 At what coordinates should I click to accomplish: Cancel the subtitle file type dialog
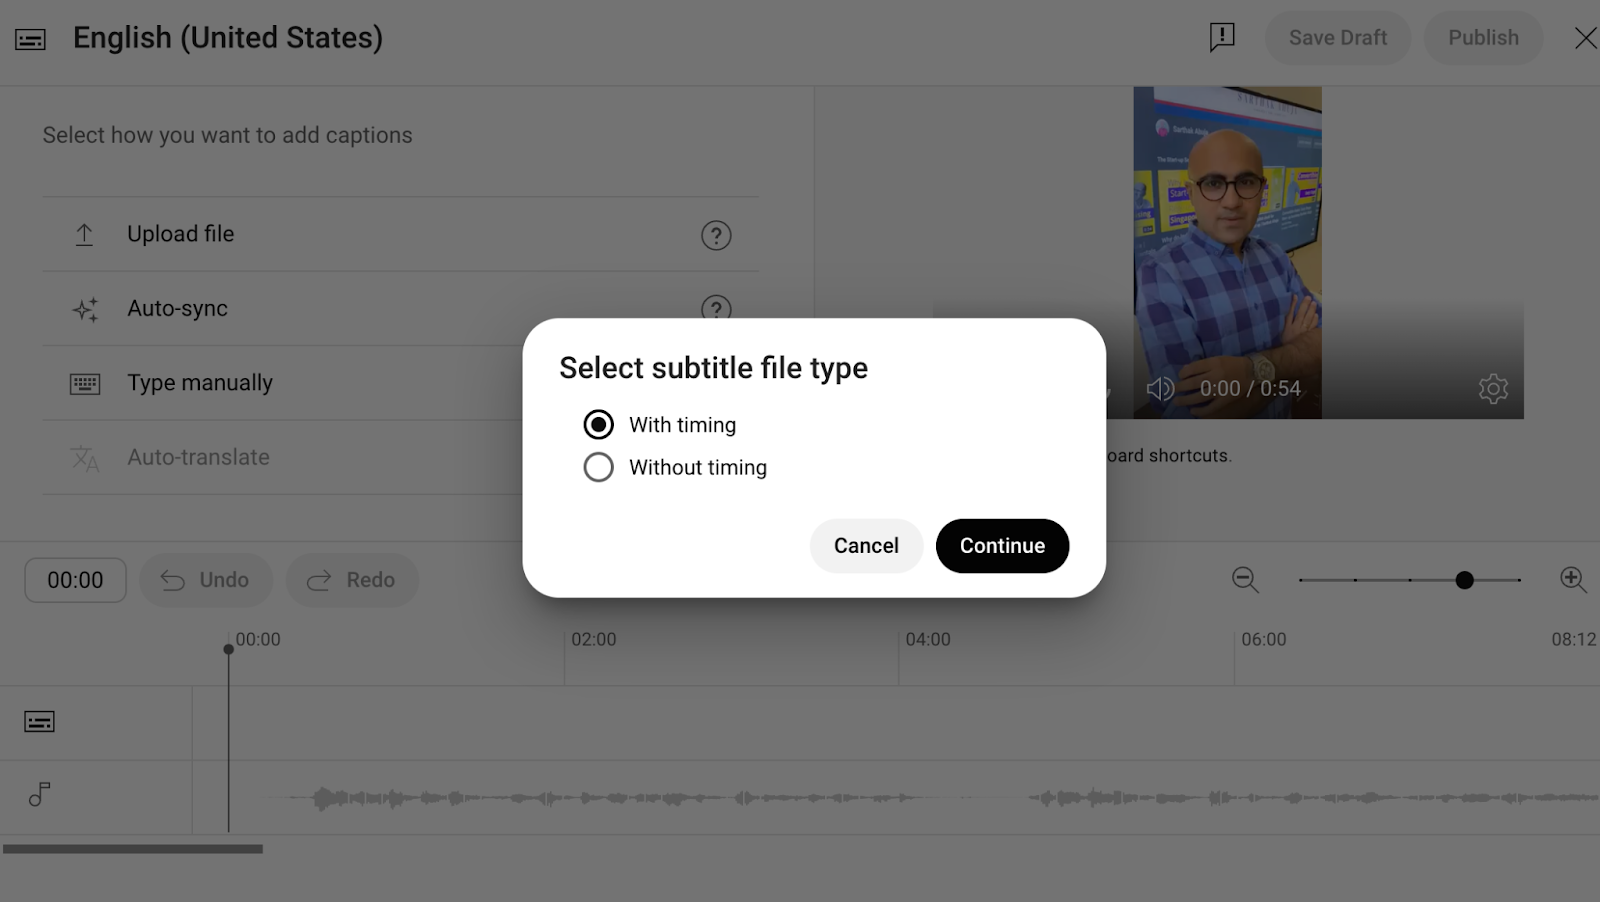(x=866, y=546)
